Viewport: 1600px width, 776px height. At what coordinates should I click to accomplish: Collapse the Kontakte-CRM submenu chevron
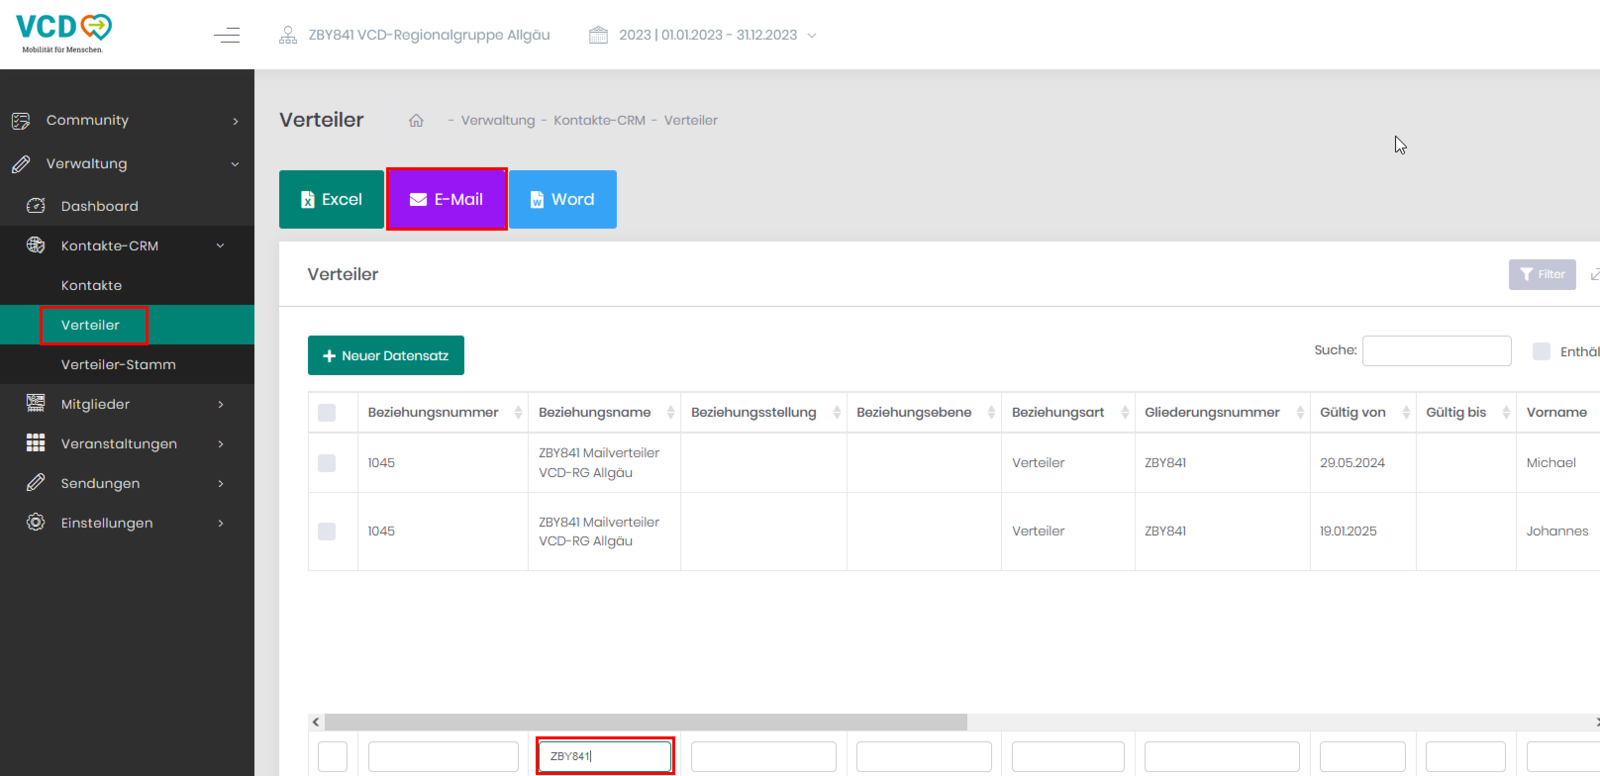pyautogui.click(x=220, y=246)
